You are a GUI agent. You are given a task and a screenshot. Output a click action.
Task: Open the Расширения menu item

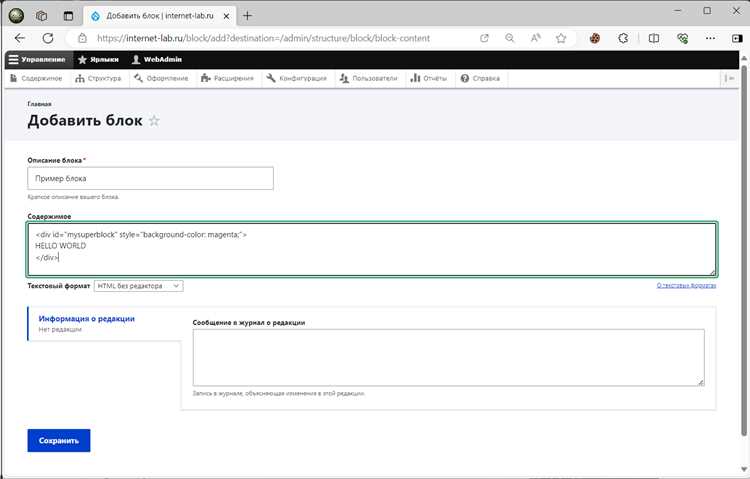point(228,78)
